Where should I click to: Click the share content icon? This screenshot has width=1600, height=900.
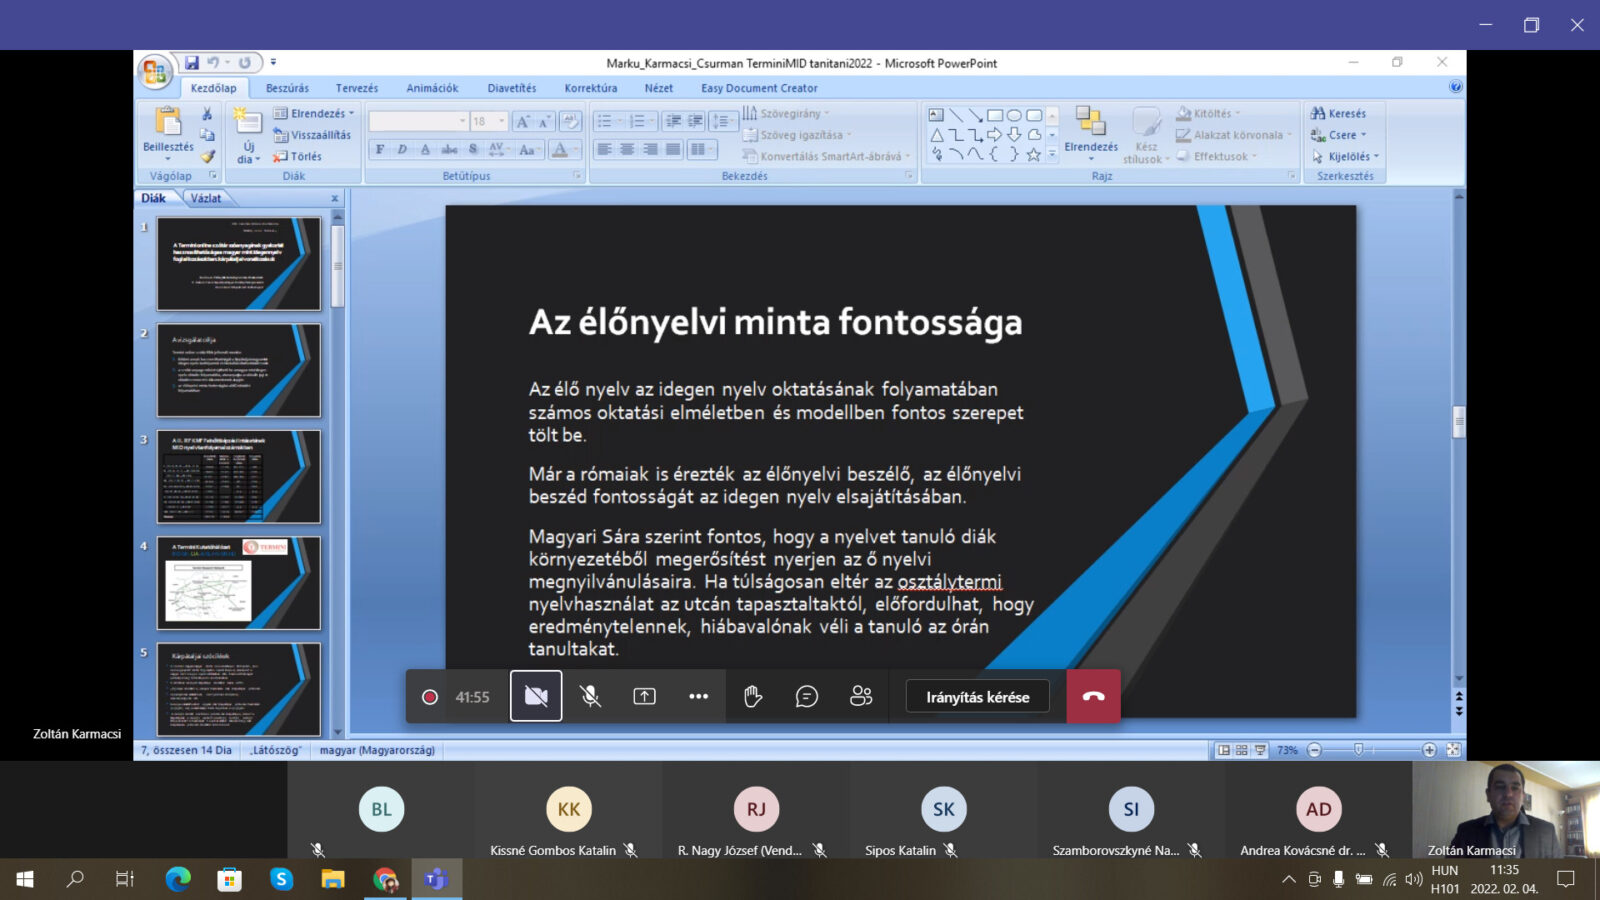click(x=645, y=697)
